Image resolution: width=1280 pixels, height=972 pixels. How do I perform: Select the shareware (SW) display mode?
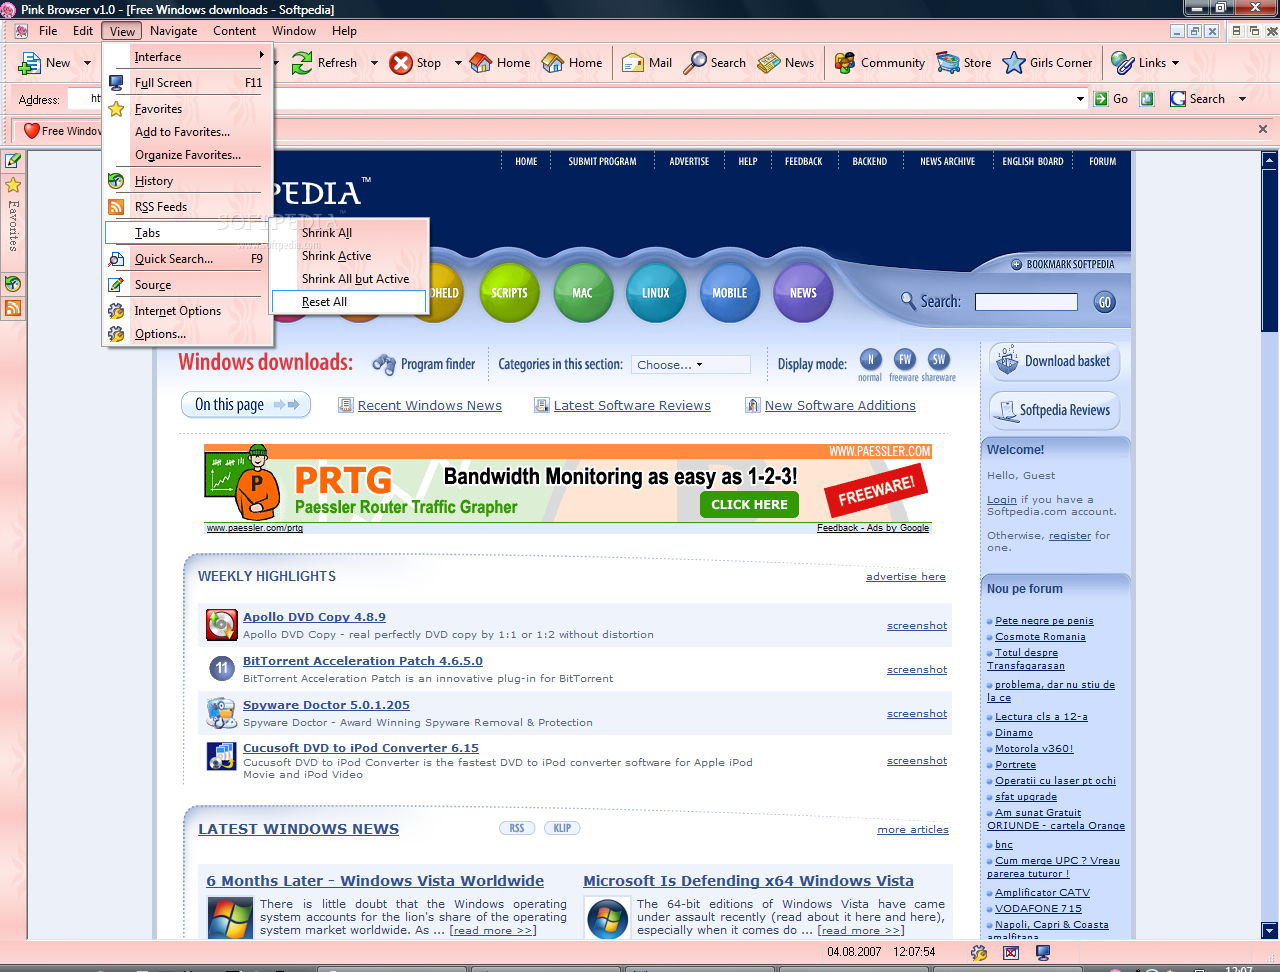tap(938, 359)
